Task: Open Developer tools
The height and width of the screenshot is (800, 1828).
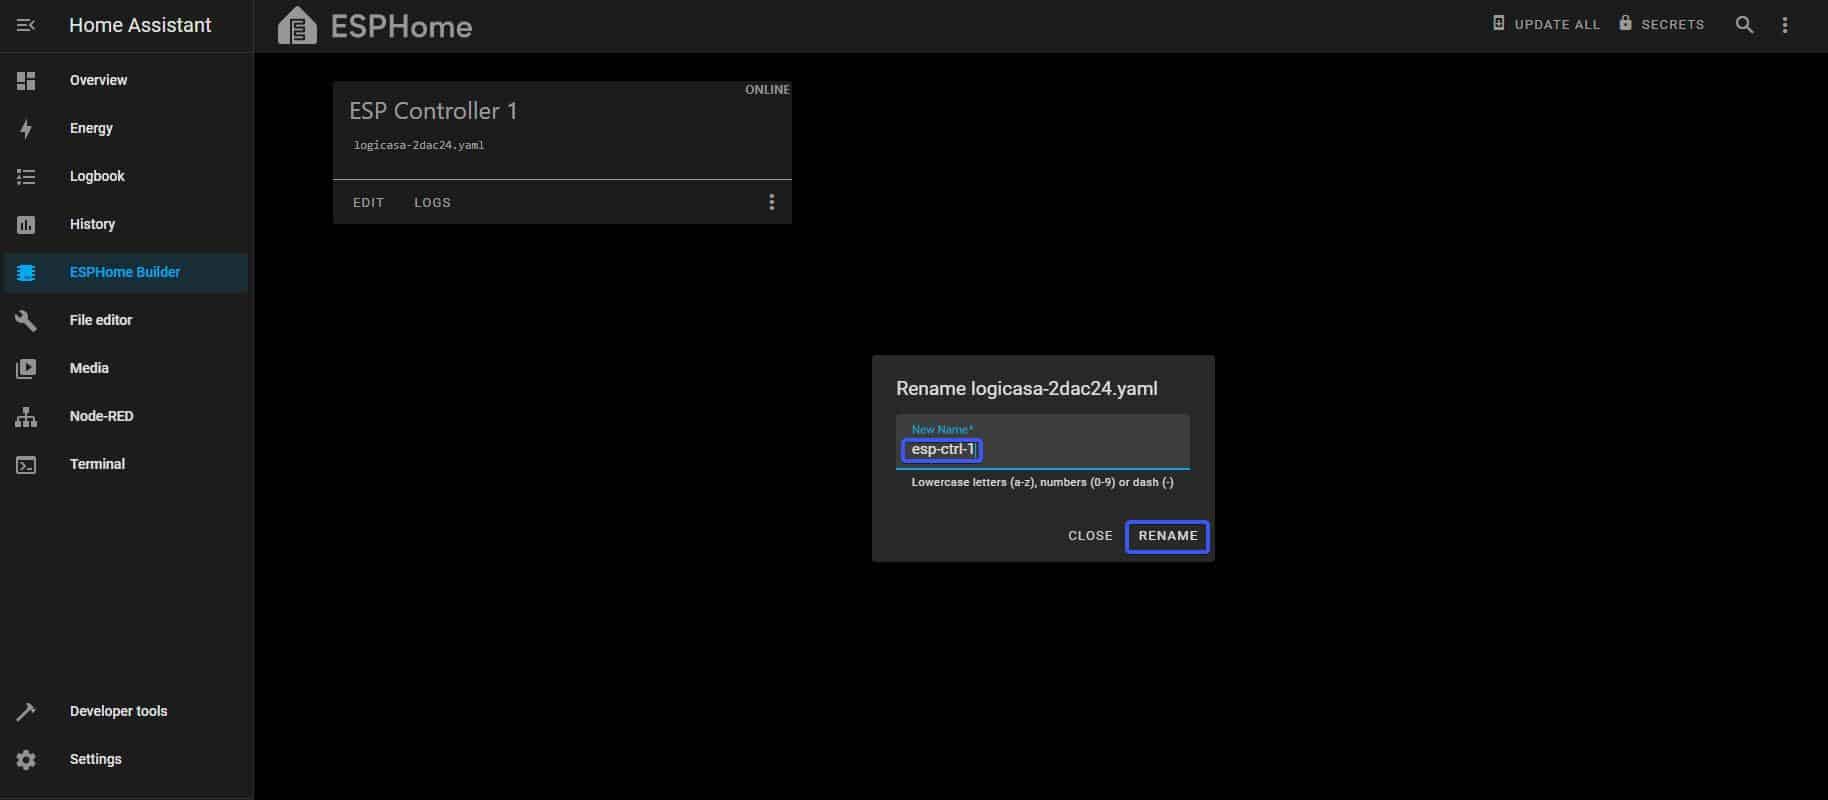Action: tap(126, 711)
